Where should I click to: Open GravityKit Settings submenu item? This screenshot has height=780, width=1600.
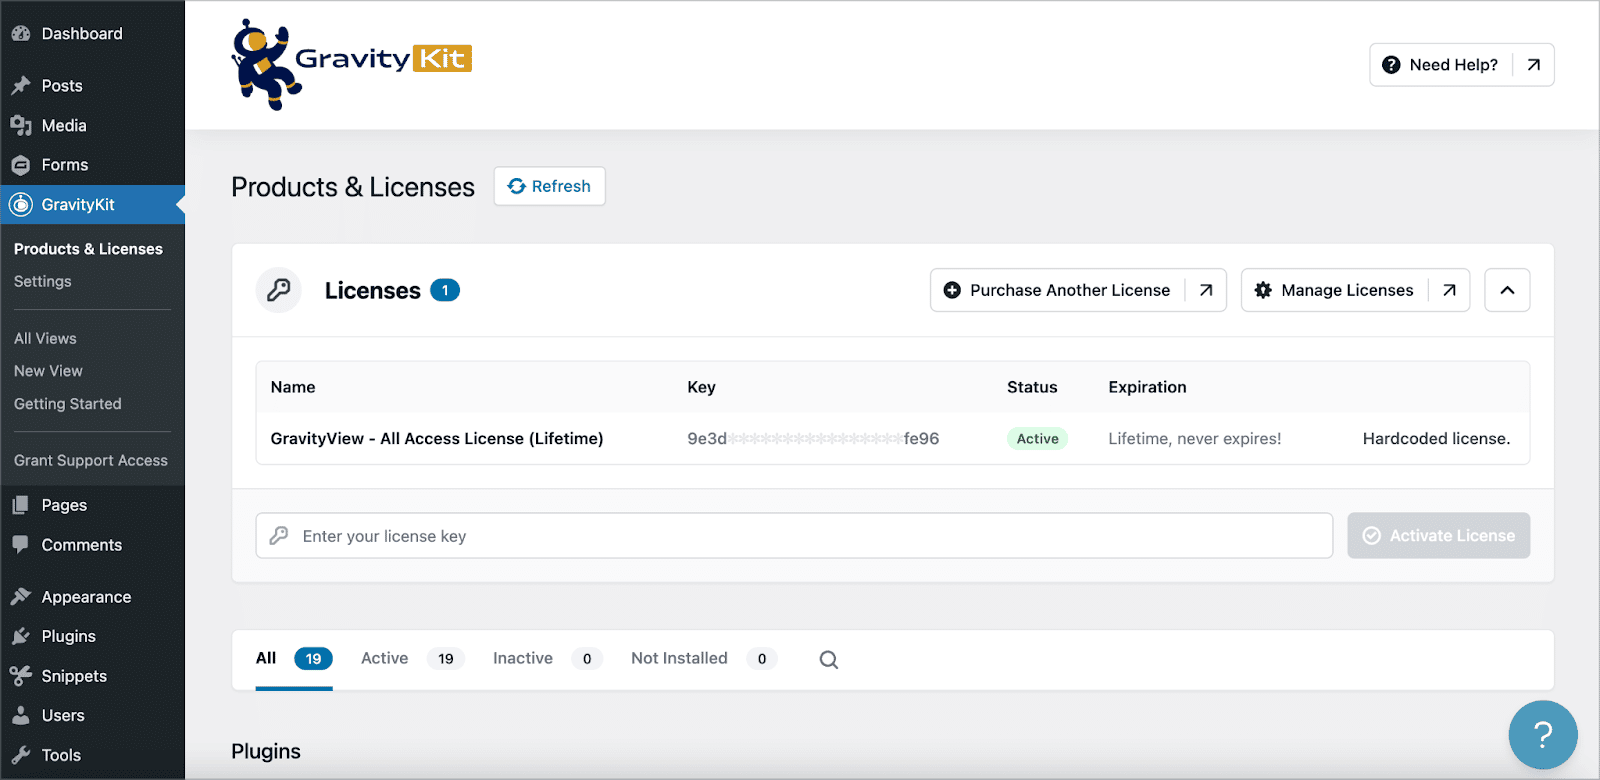pos(43,281)
